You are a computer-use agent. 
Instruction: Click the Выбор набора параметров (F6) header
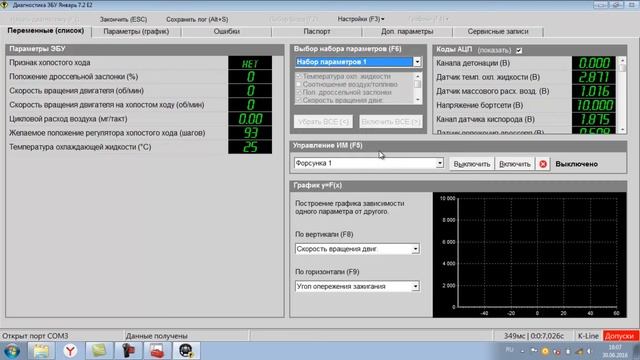tap(358, 49)
